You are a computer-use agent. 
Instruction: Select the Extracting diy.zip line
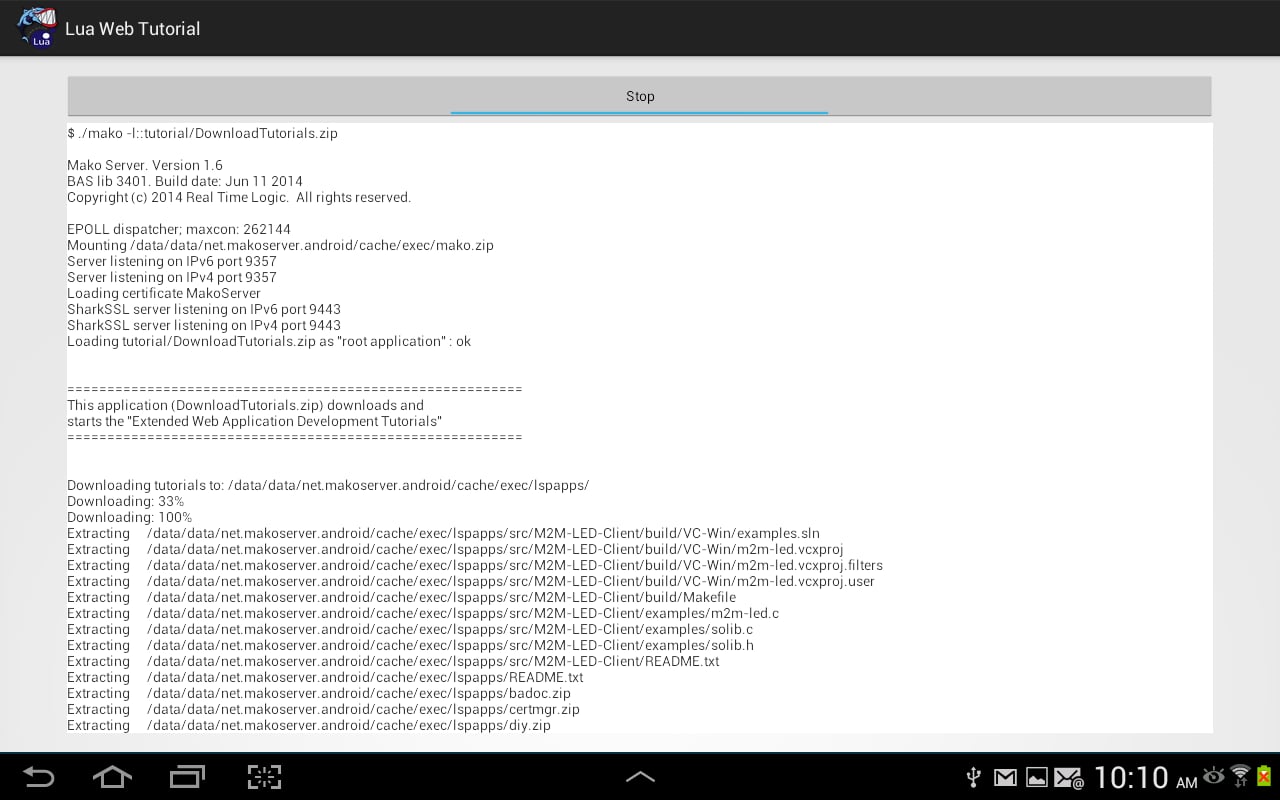tap(309, 725)
